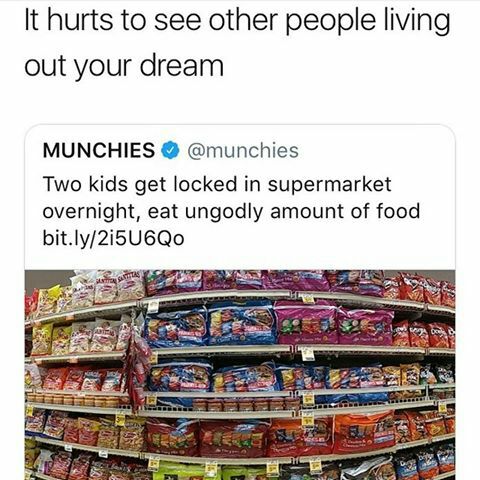The image size is (480, 480).
Task: Open the @munchies handle profile
Action: (x=243, y=150)
